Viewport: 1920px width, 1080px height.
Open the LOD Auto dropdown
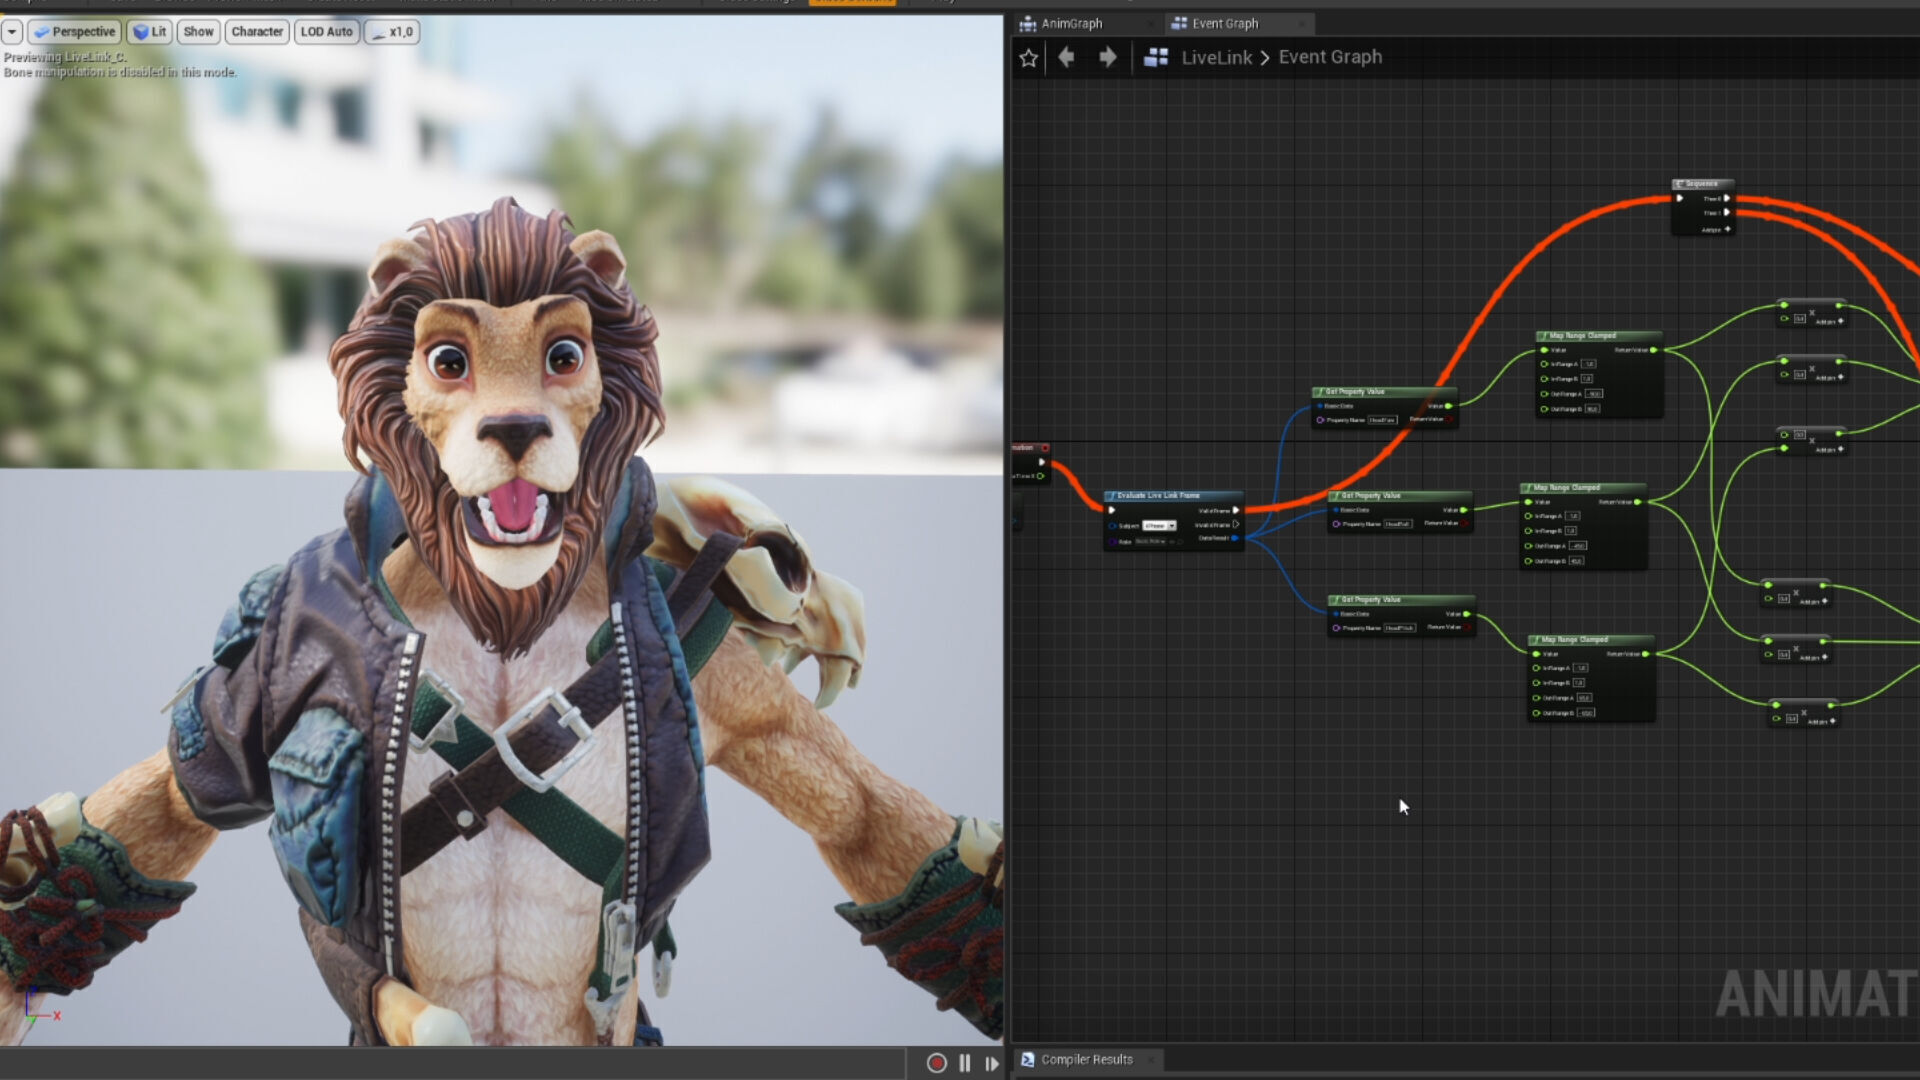pos(326,32)
